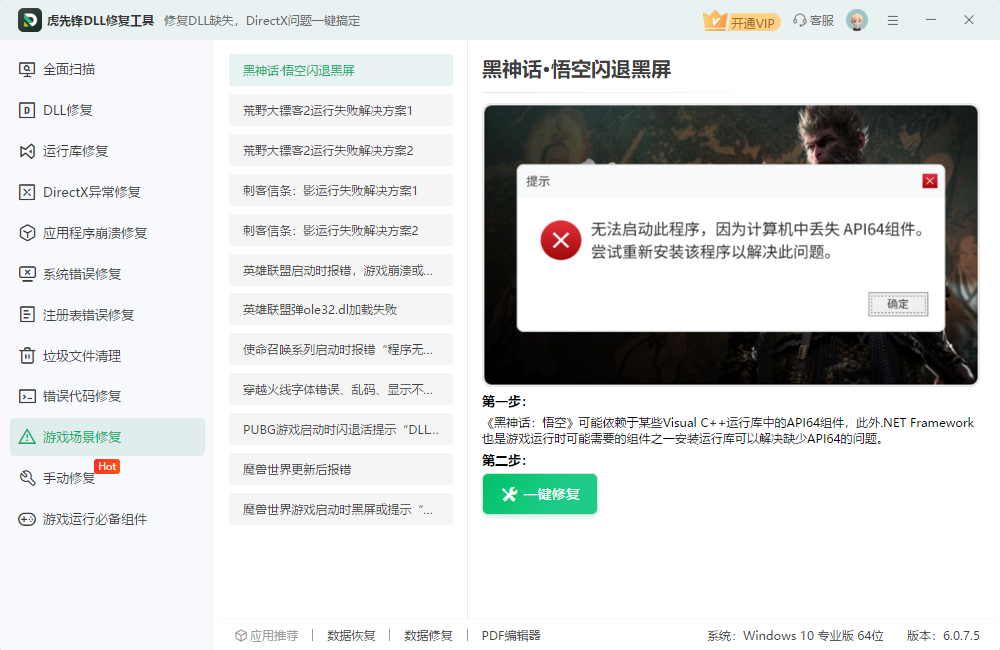Click the DLL修复 sidebar icon

click(x=27, y=110)
